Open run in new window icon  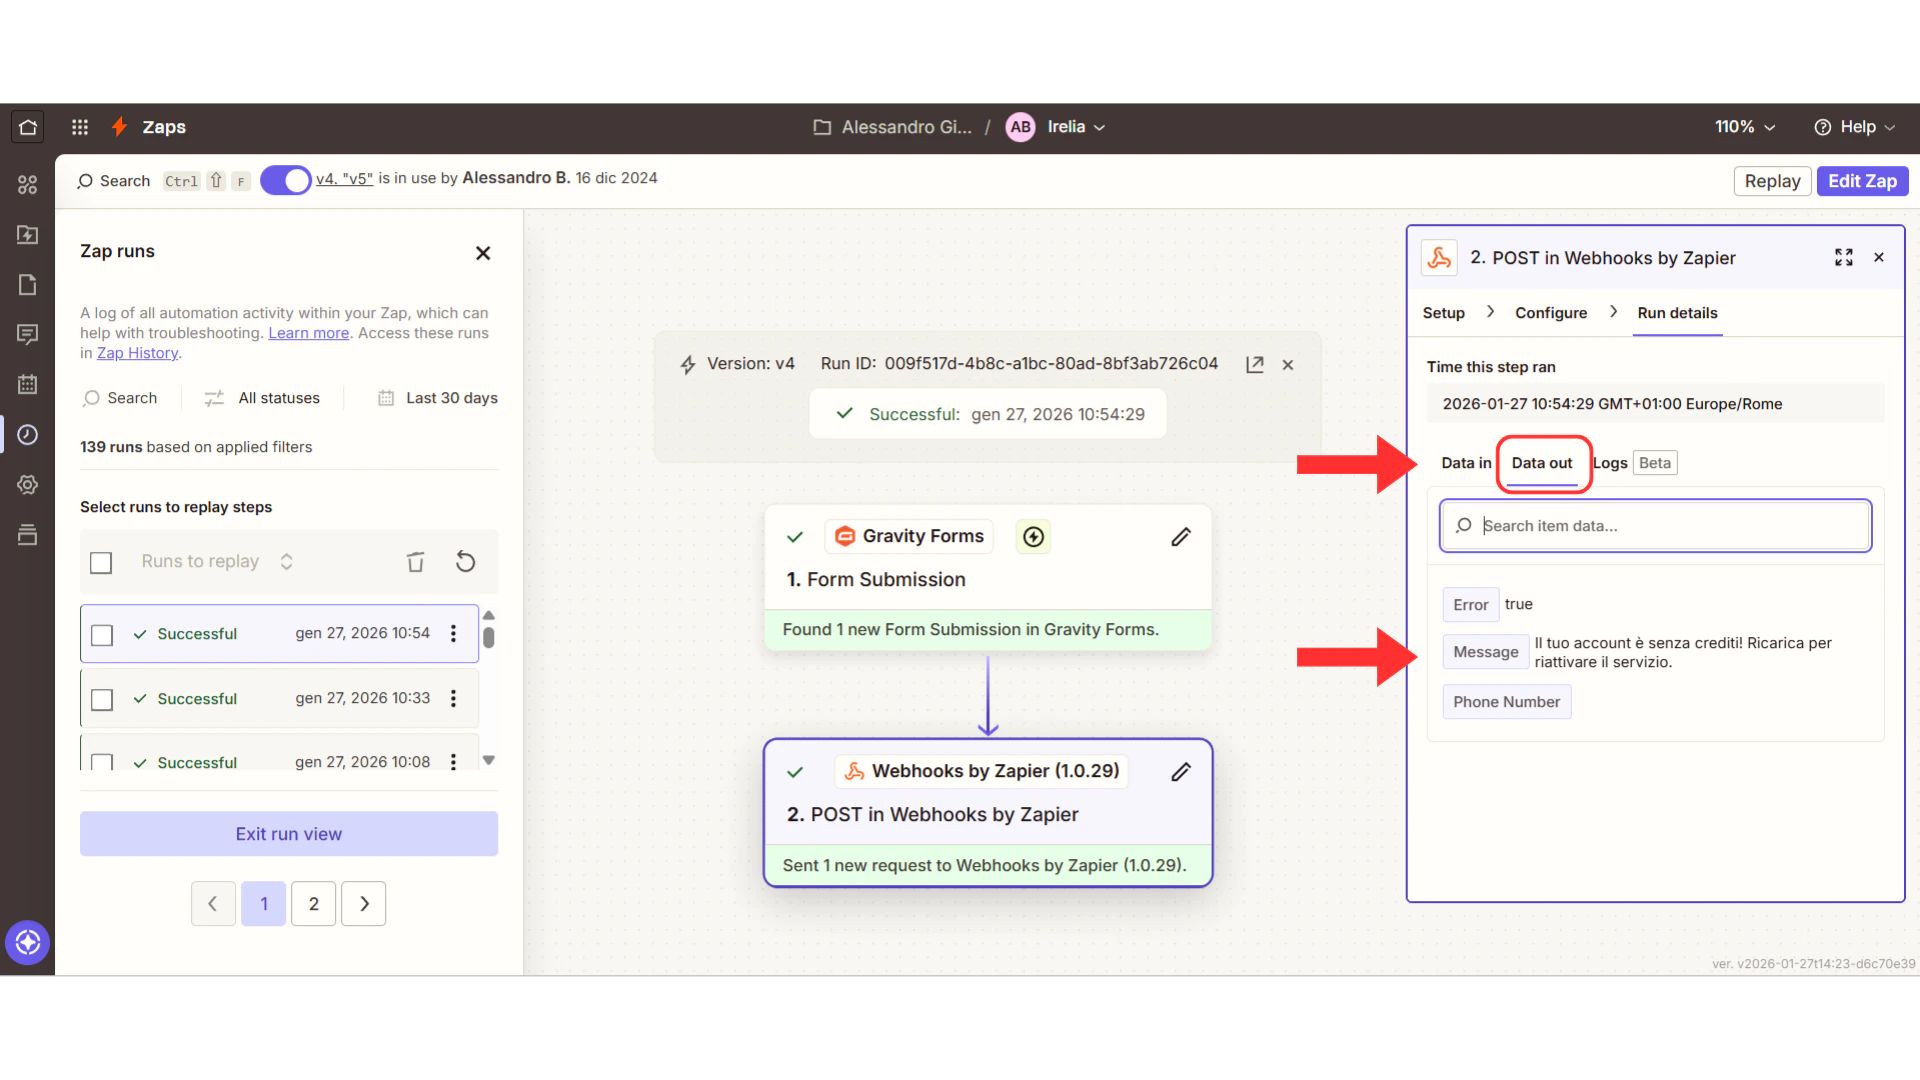click(1254, 365)
